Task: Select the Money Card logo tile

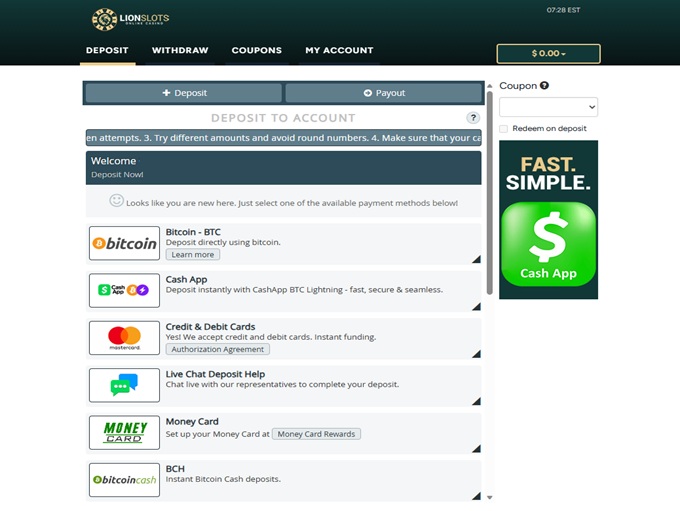Action: [x=124, y=432]
